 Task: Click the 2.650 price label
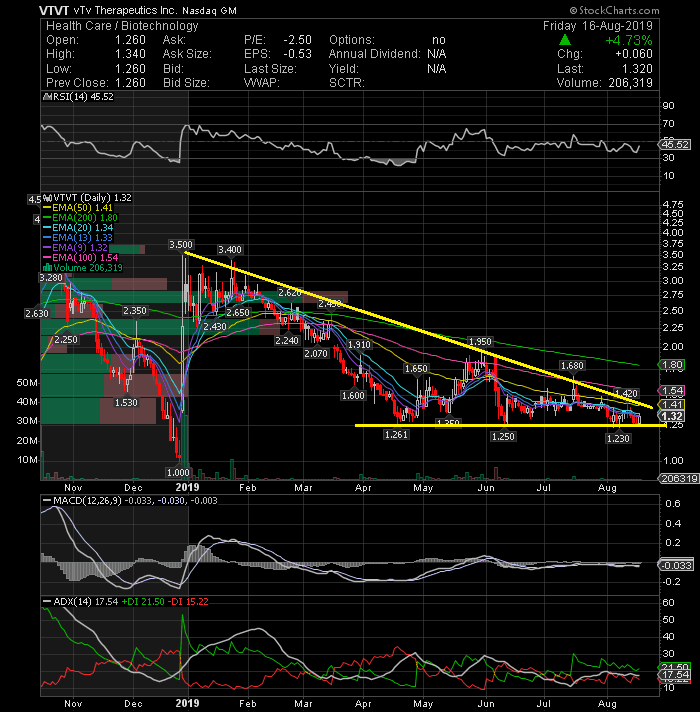(238, 312)
